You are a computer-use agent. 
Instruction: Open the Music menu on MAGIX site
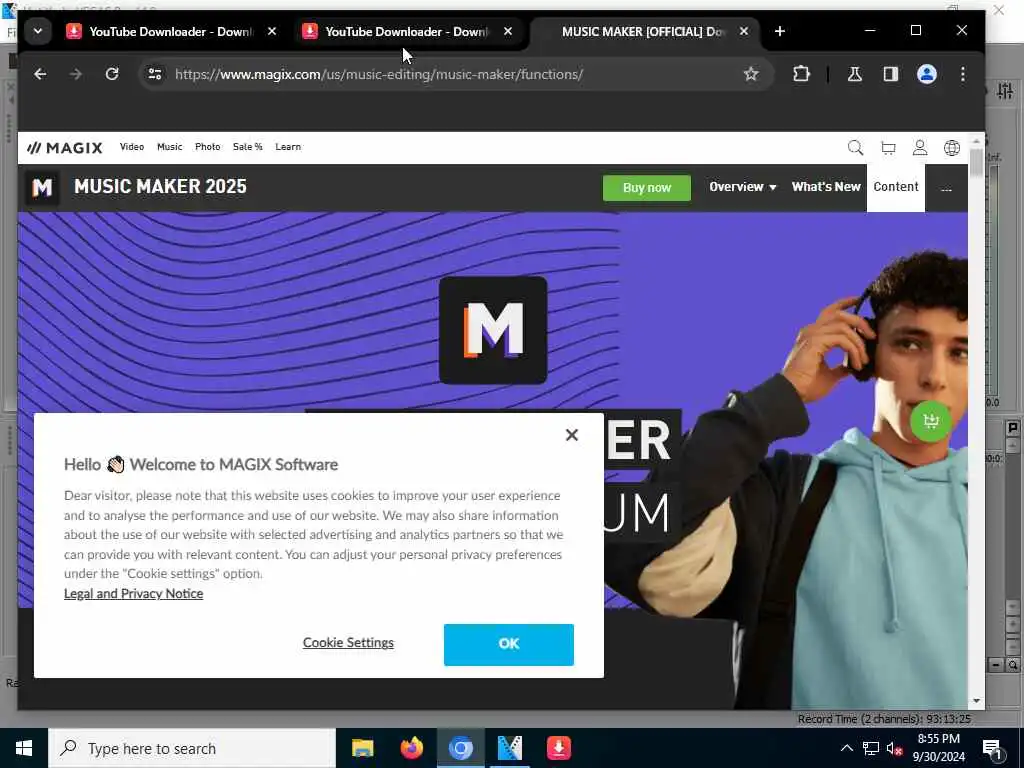[170, 147]
